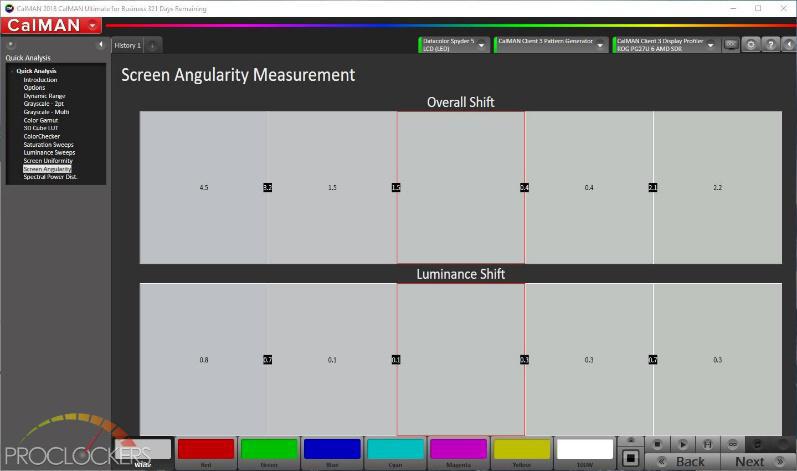The image size is (797, 471).
Task: Open the ColorChecker workflow page
Action: point(42,137)
